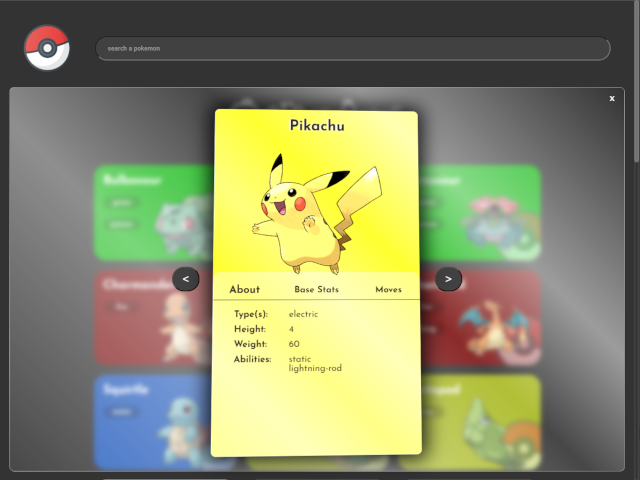Click the blurred red Charizard card
Screen dimensions: 640x480
481,317
